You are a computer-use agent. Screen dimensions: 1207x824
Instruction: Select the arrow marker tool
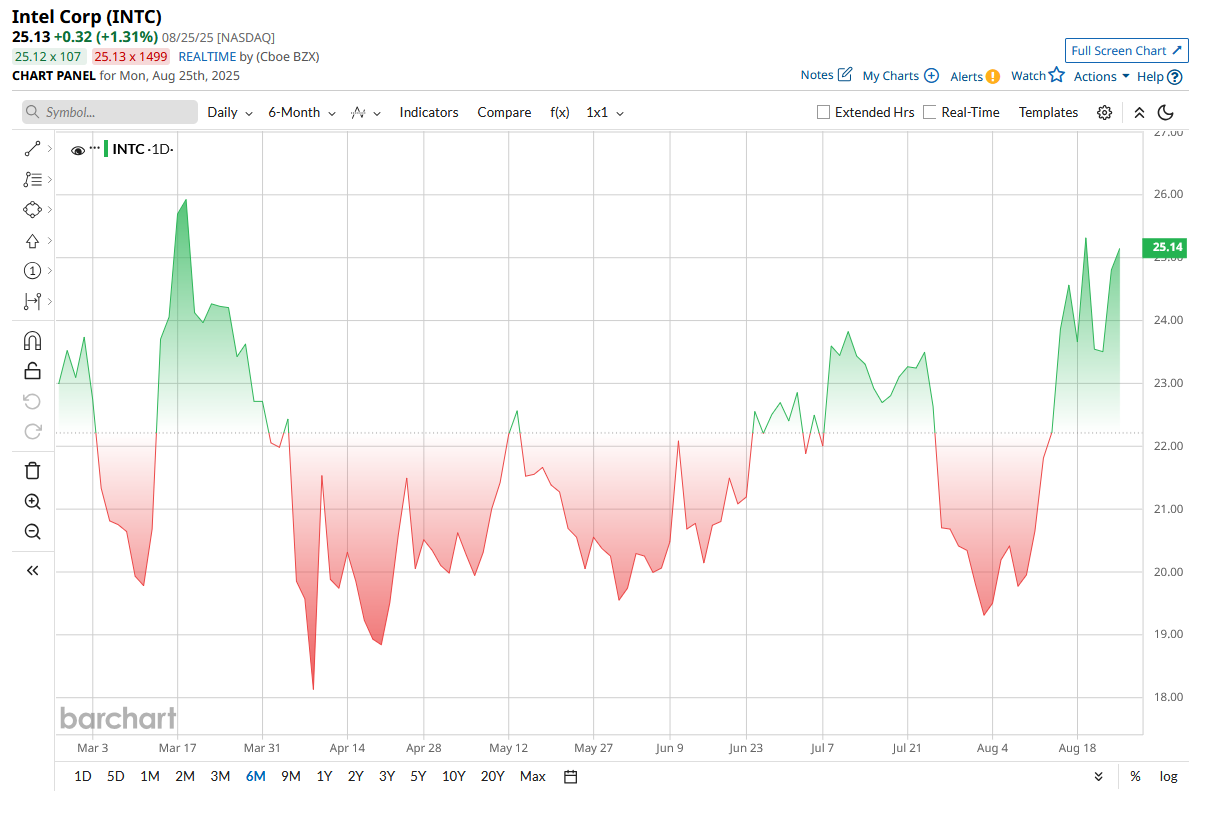[x=32, y=241]
